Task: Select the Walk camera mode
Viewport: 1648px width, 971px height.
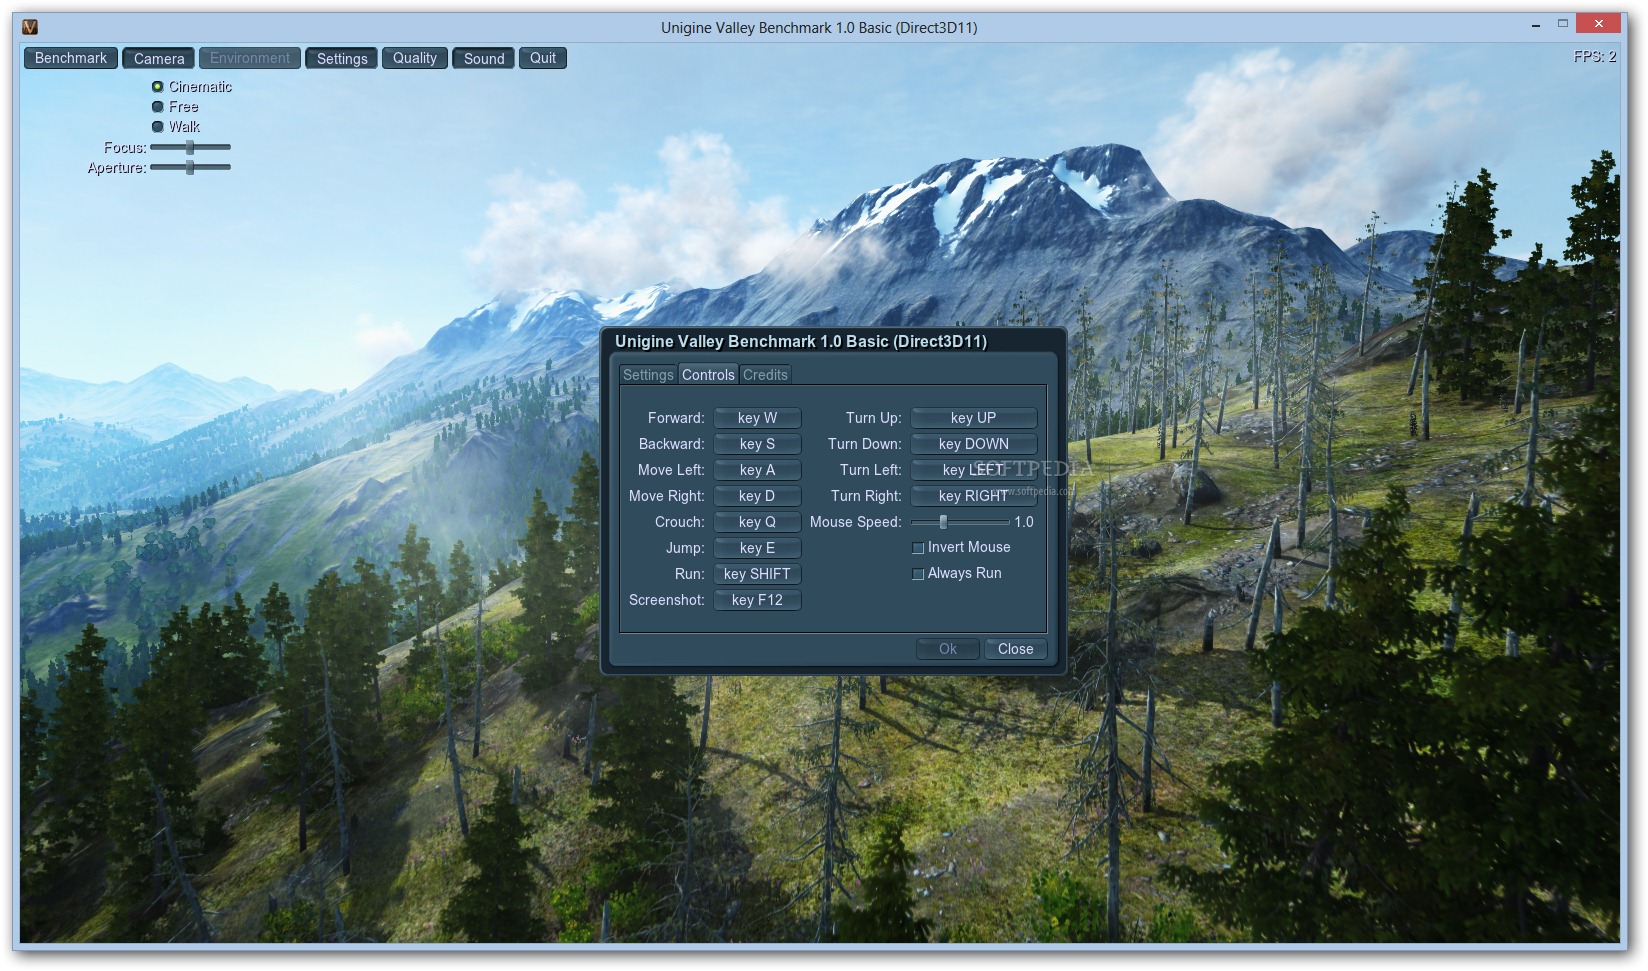Action: click(158, 127)
